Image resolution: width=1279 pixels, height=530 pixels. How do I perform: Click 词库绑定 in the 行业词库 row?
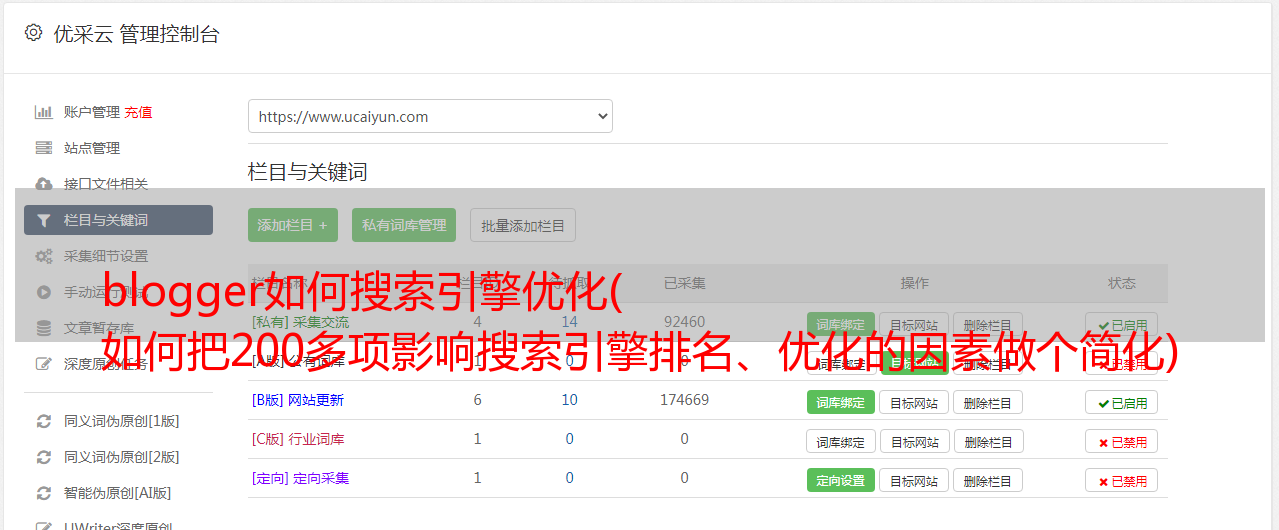pos(840,441)
